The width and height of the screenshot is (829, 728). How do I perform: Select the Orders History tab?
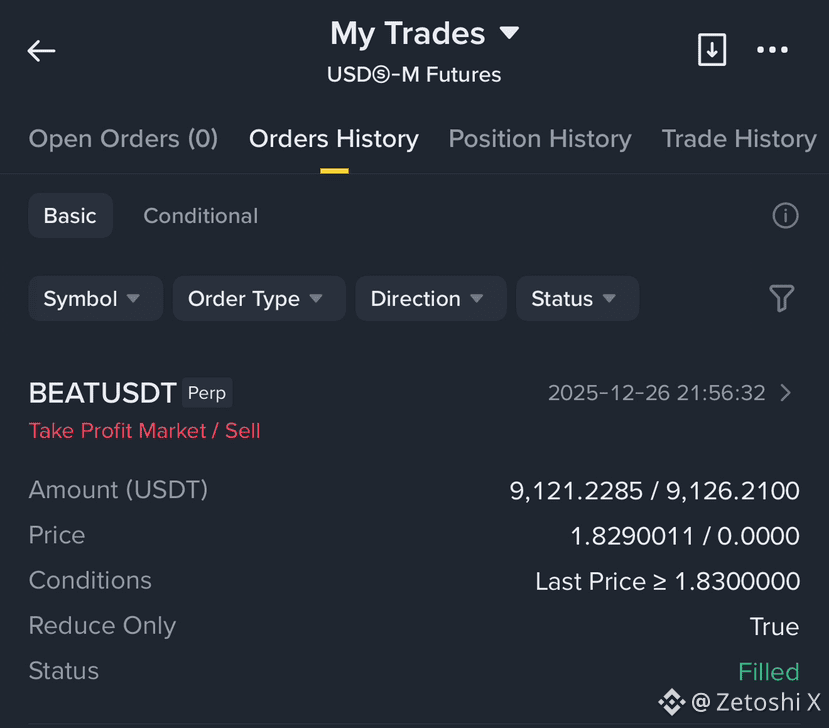[x=334, y=139]
